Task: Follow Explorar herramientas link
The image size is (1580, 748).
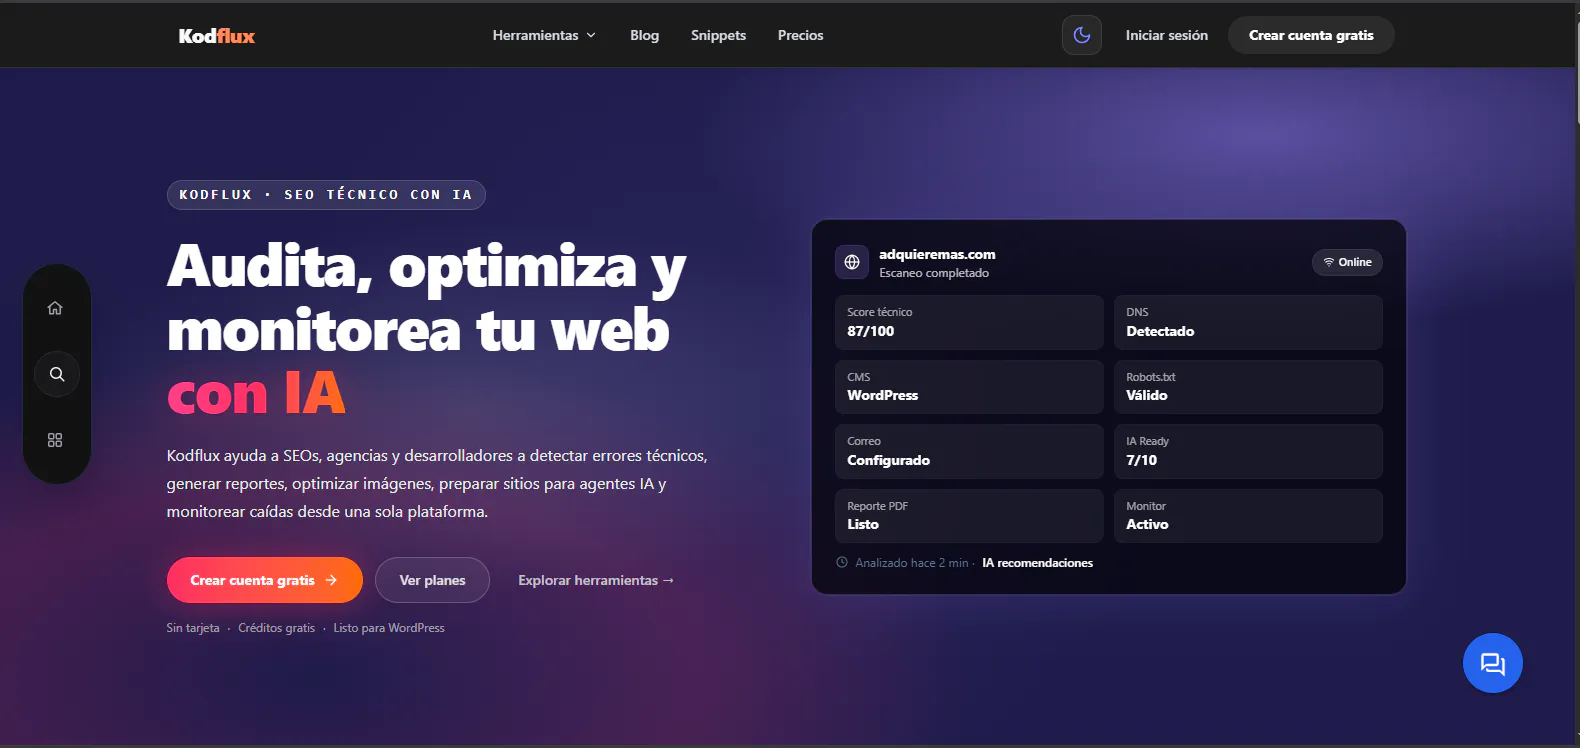Action: (x=596, y=580)
